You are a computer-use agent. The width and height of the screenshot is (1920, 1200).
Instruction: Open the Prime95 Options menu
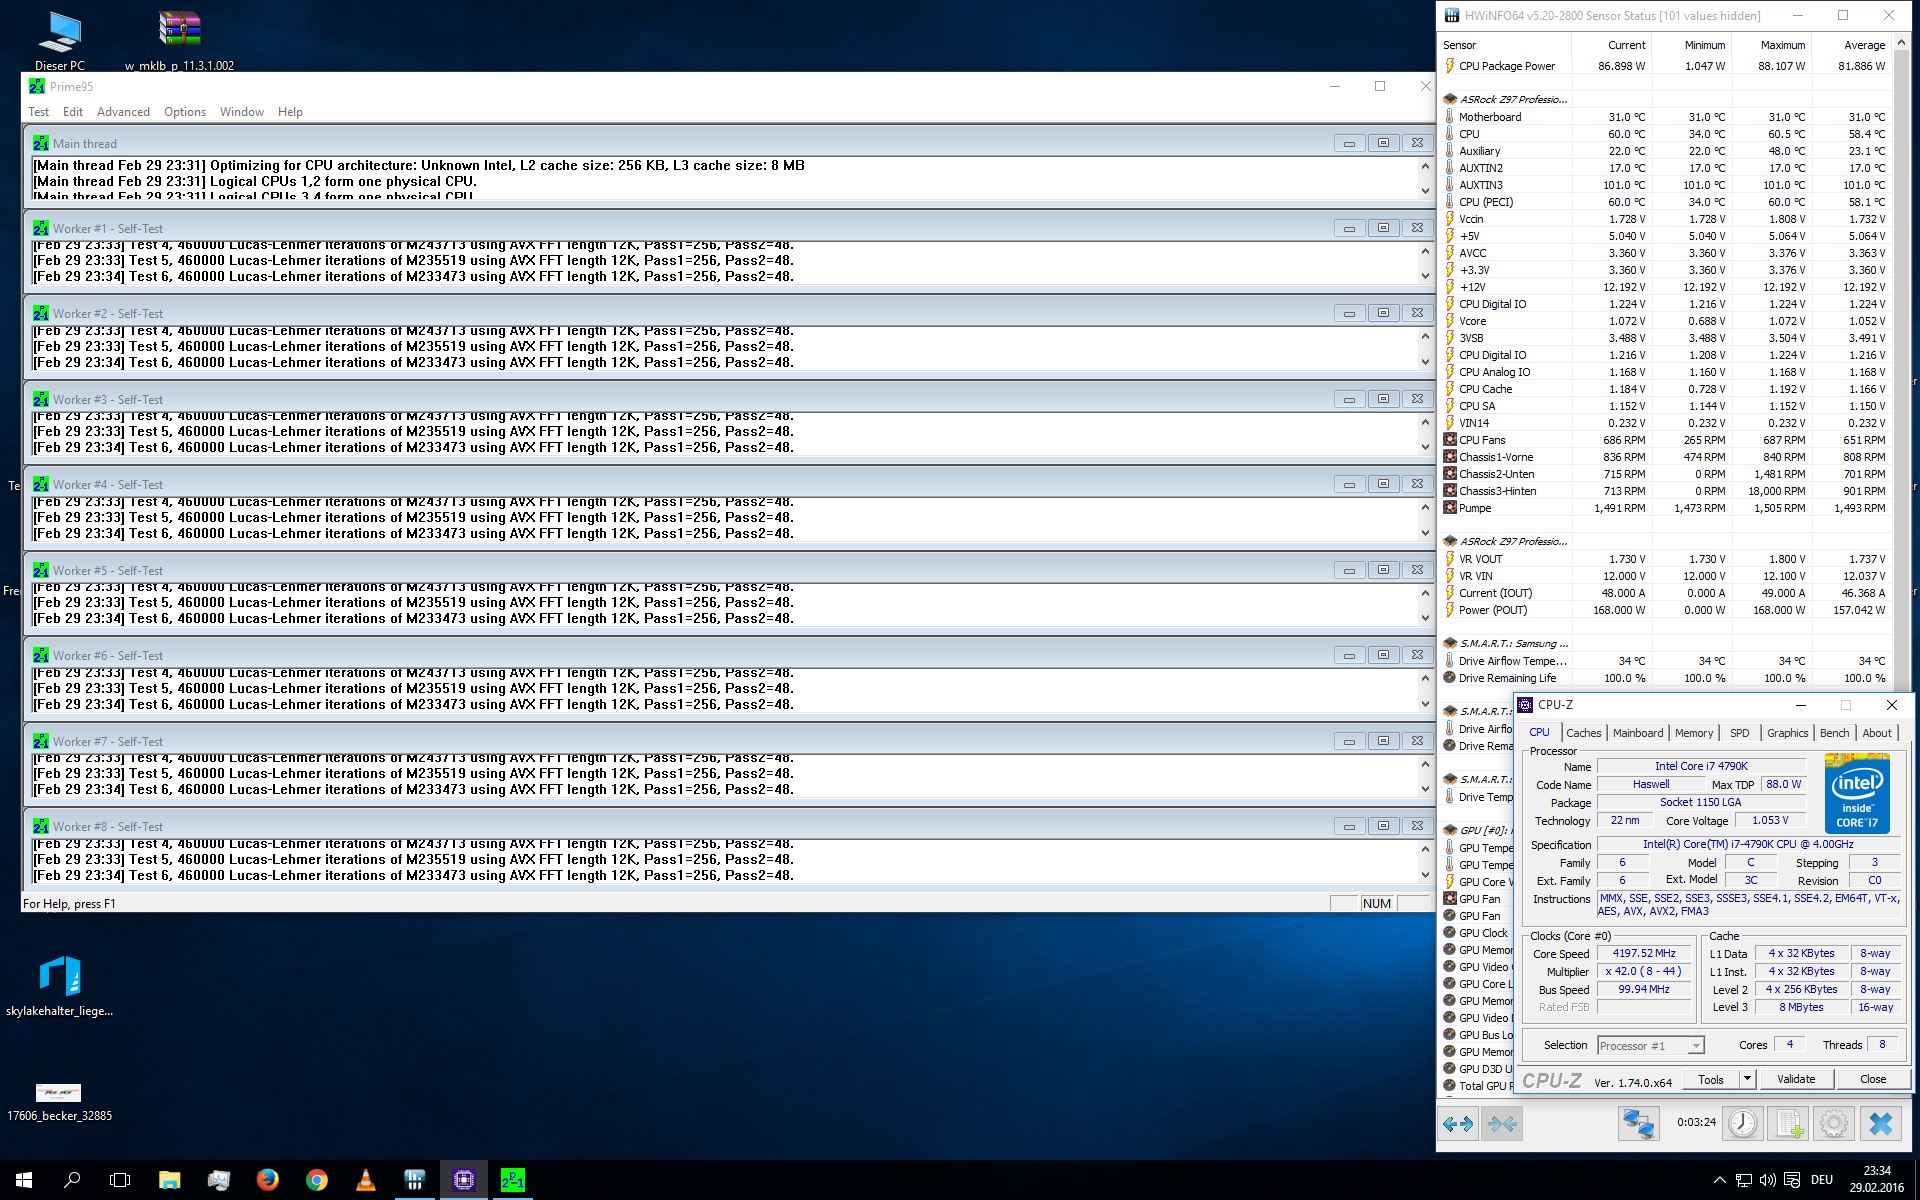point(185,112)
